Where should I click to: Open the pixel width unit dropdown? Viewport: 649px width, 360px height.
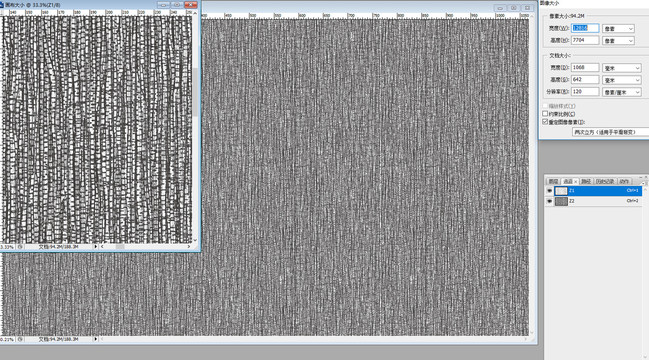(618, 29)
